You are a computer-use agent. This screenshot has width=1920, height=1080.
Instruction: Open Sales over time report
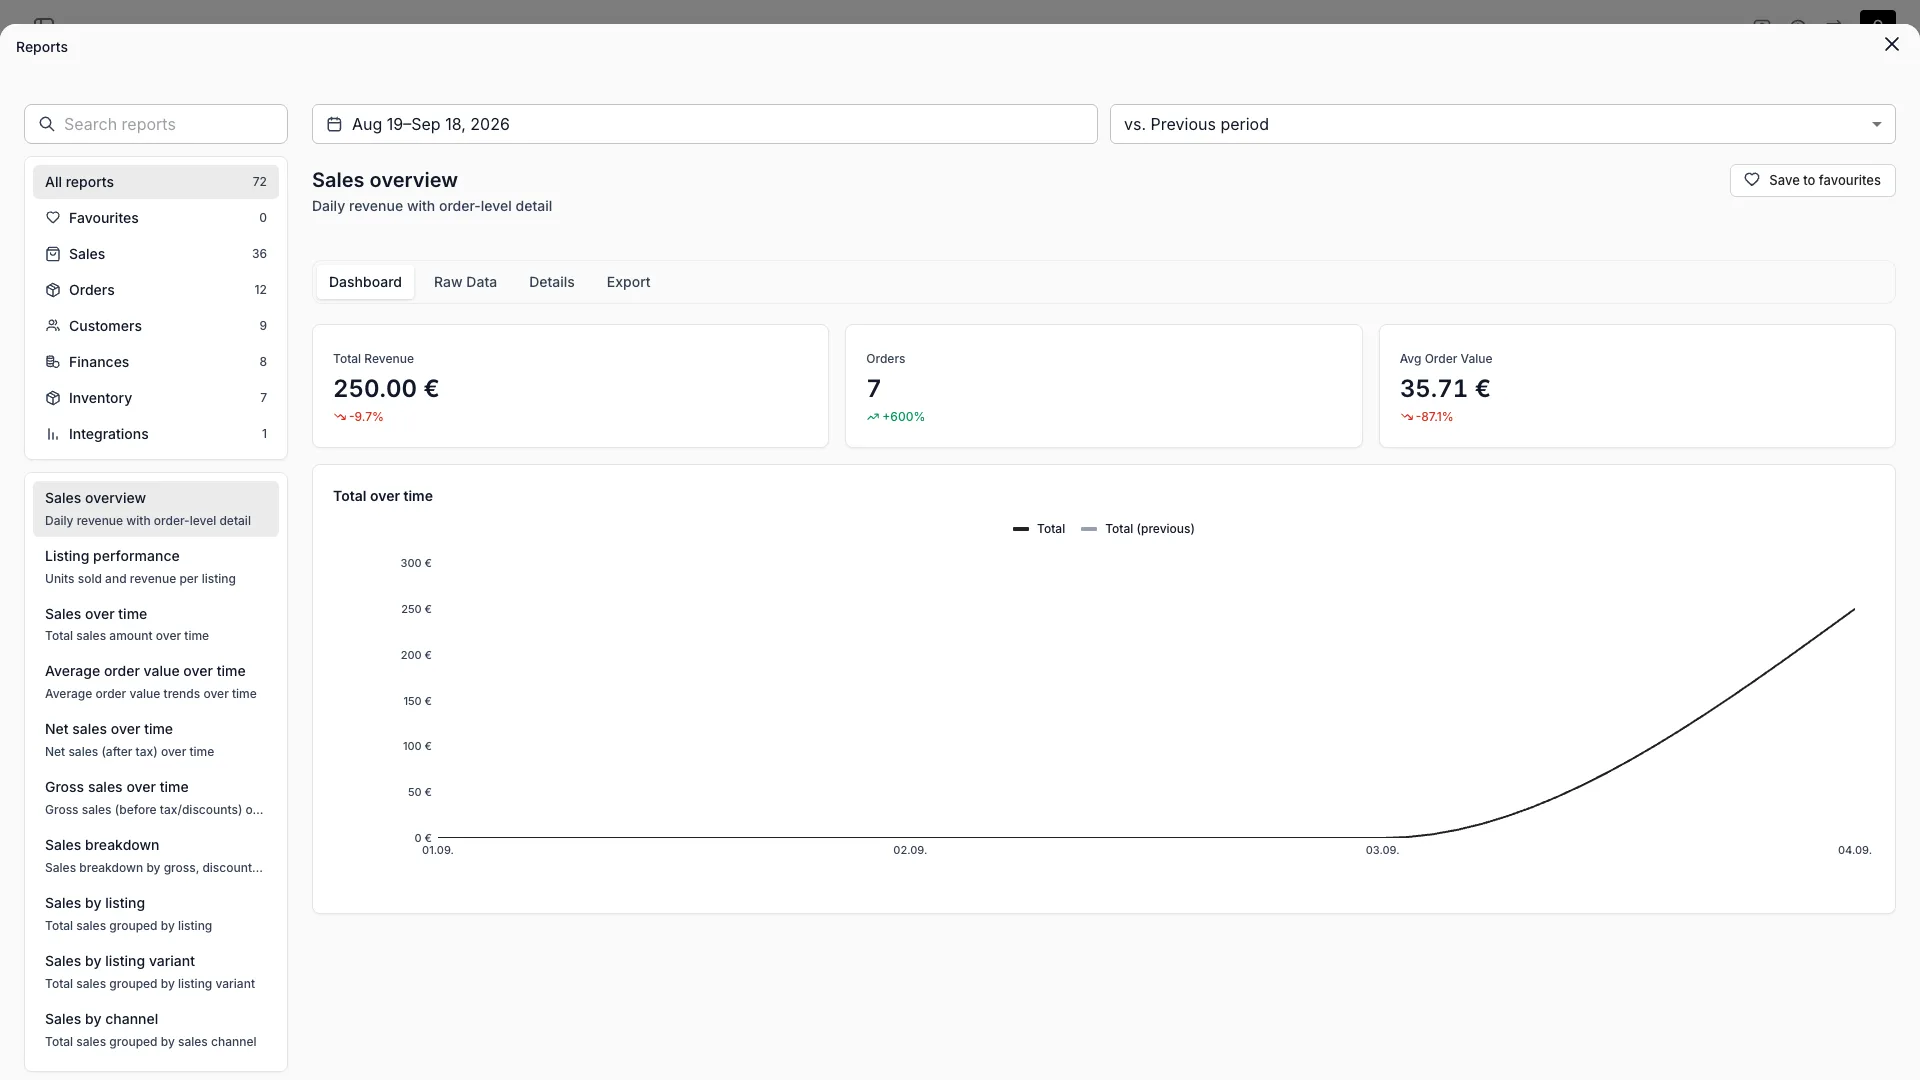click(x=156, y=625)
